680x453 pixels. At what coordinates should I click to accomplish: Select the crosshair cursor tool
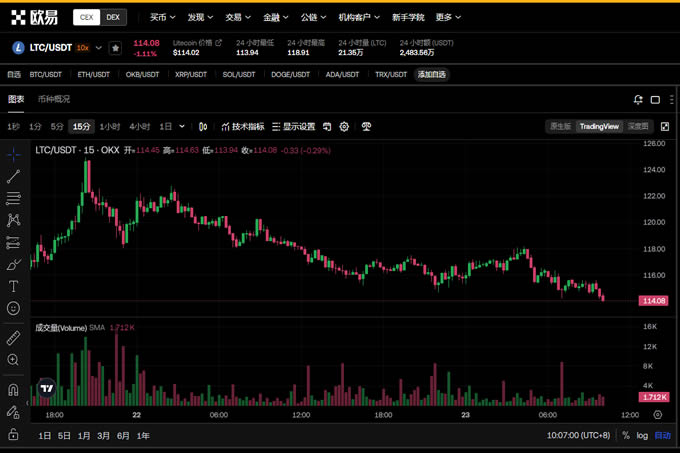(13, 154)
